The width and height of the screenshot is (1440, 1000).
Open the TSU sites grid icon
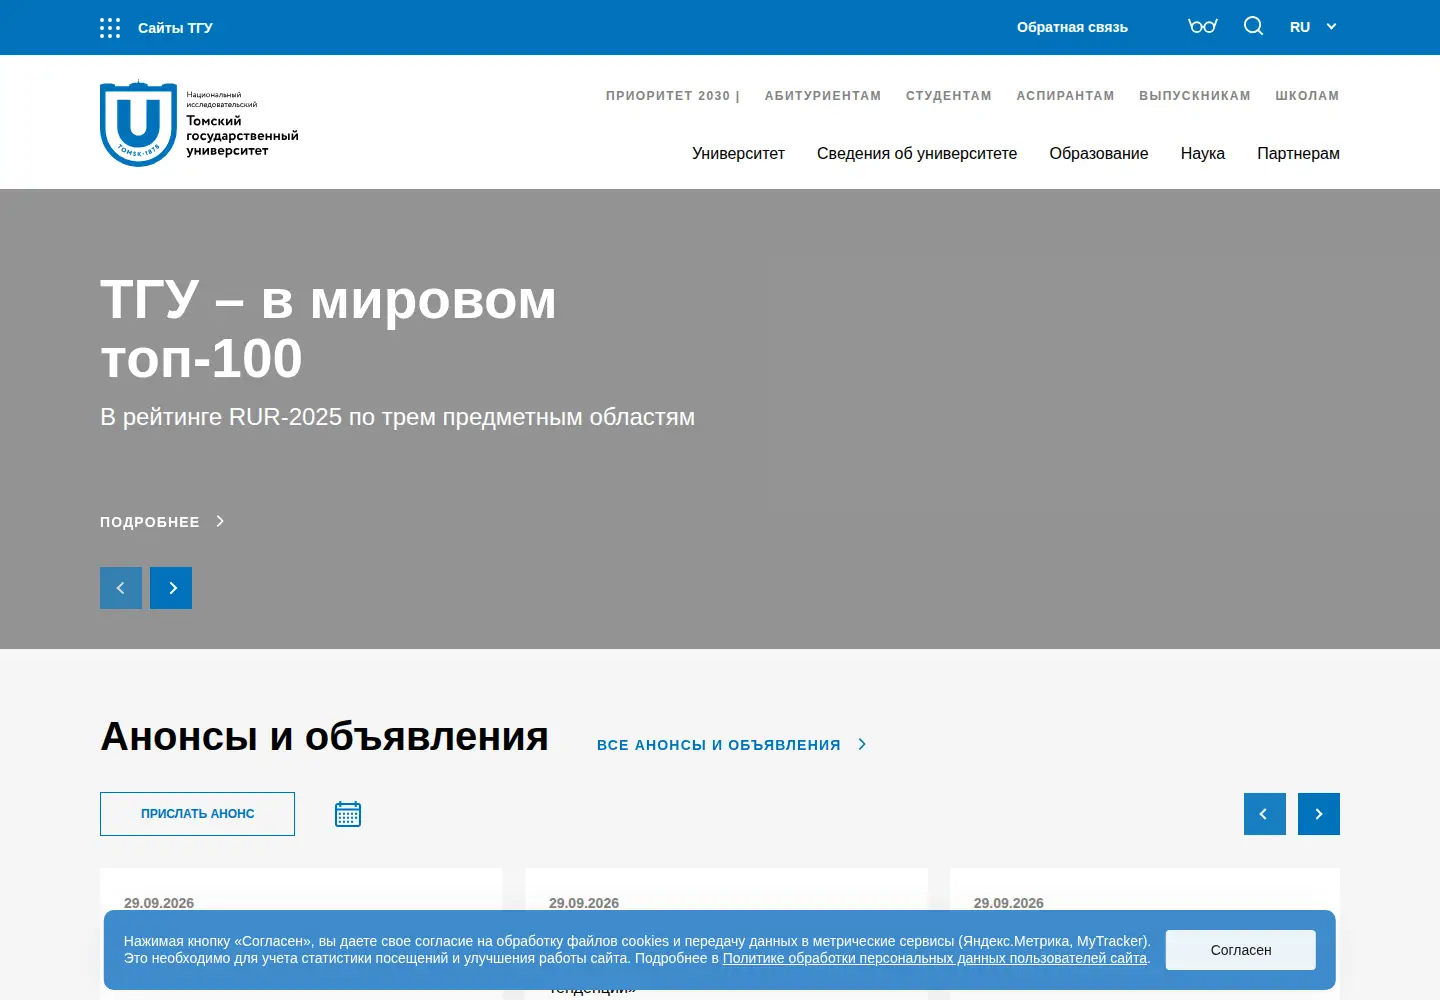(110, 28)
